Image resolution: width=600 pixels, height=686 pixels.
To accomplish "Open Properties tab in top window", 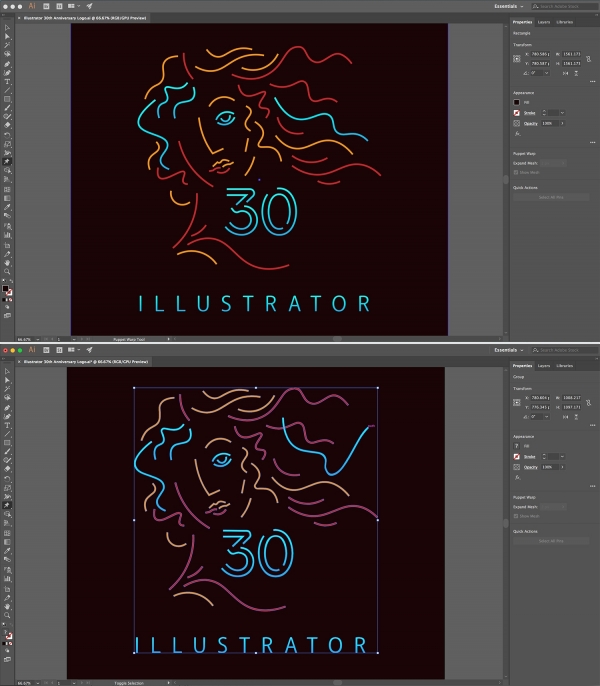I will [x=522, y=22].
